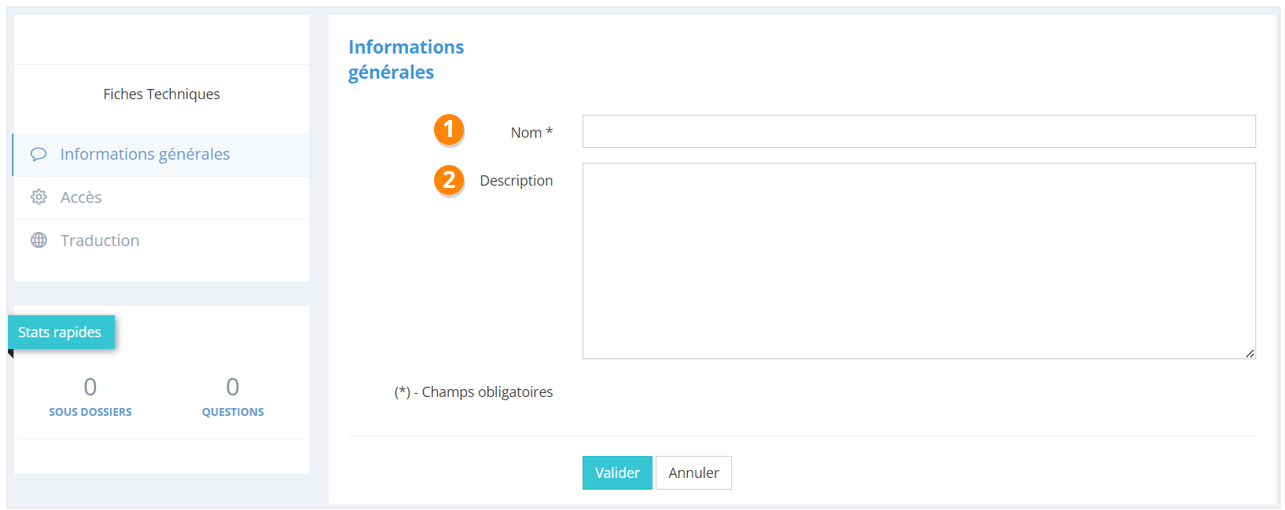Click the orange number 2 badge
This screenshot has height=510, width=1285.
(x=449, y=180)
